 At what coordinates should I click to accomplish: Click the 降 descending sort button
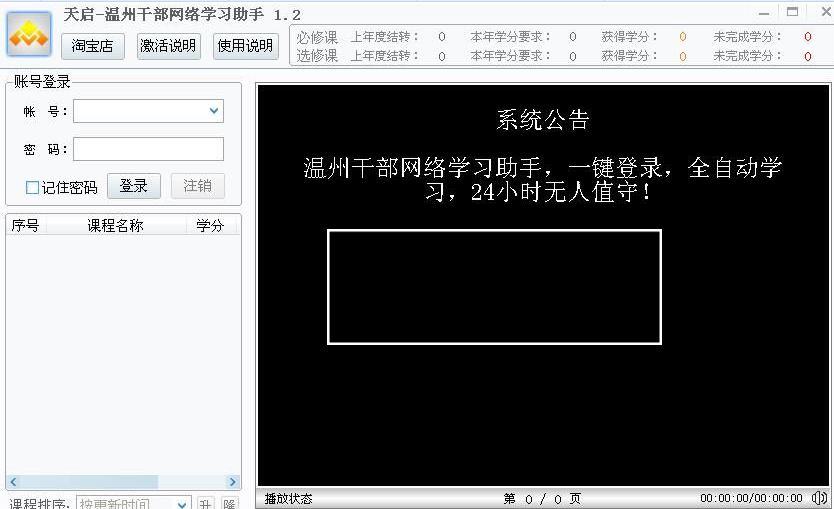pyautogui.click(x=229, y=503)
